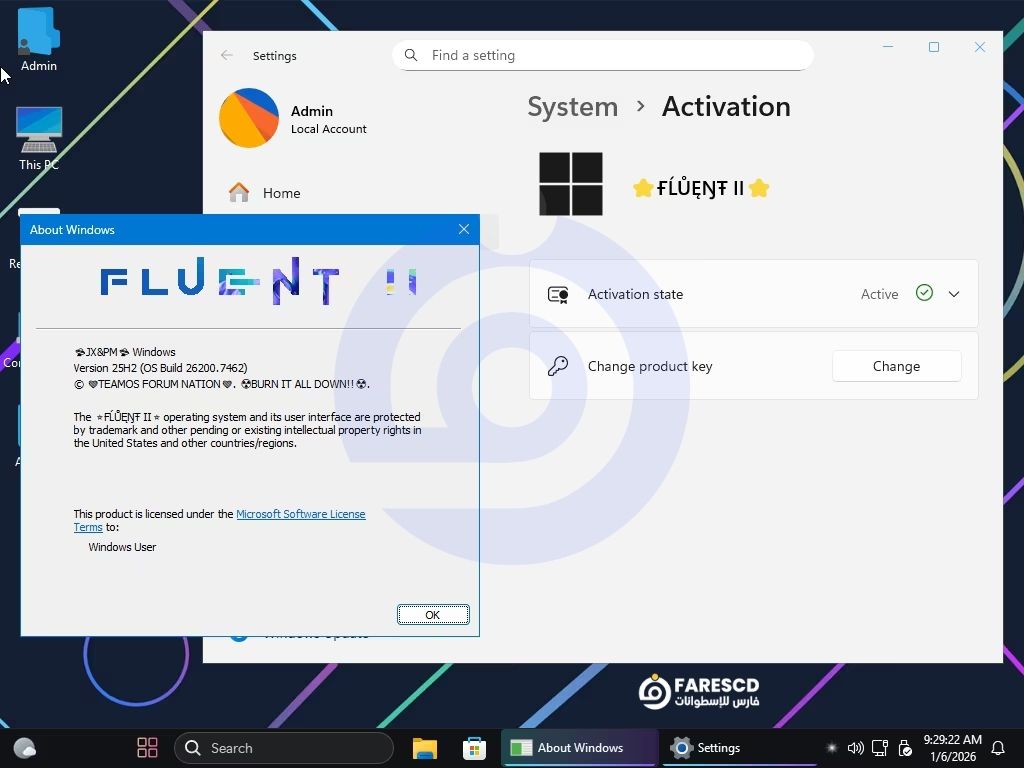Open the Microsoft Software License Terms link

[300, 514]
